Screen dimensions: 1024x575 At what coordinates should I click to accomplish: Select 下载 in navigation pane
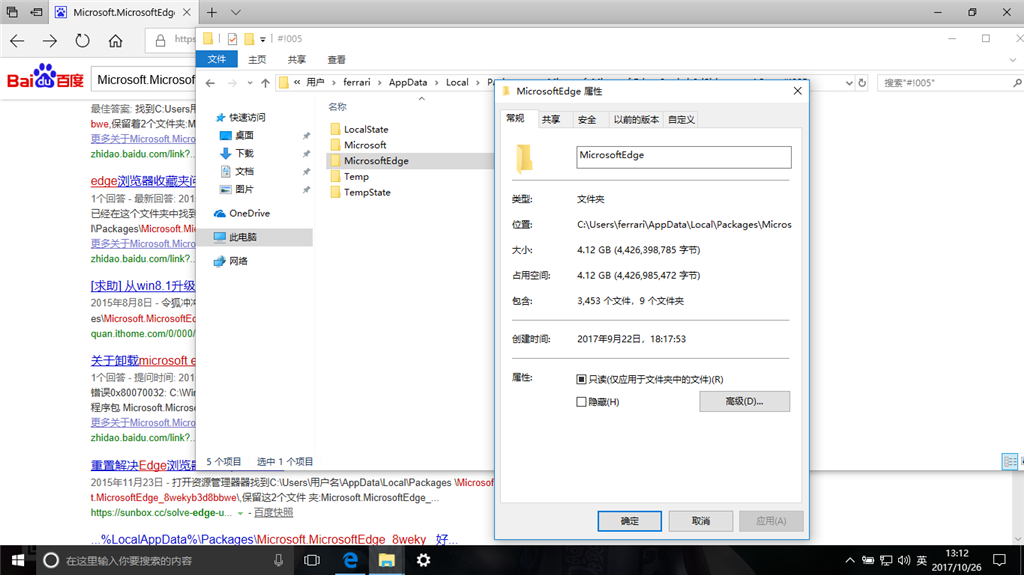244,153
